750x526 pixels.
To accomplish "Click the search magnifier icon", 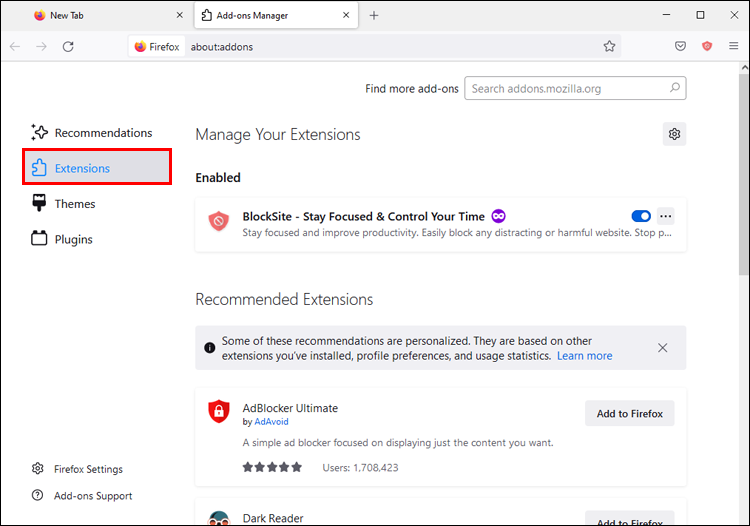I will pos(676,88).
